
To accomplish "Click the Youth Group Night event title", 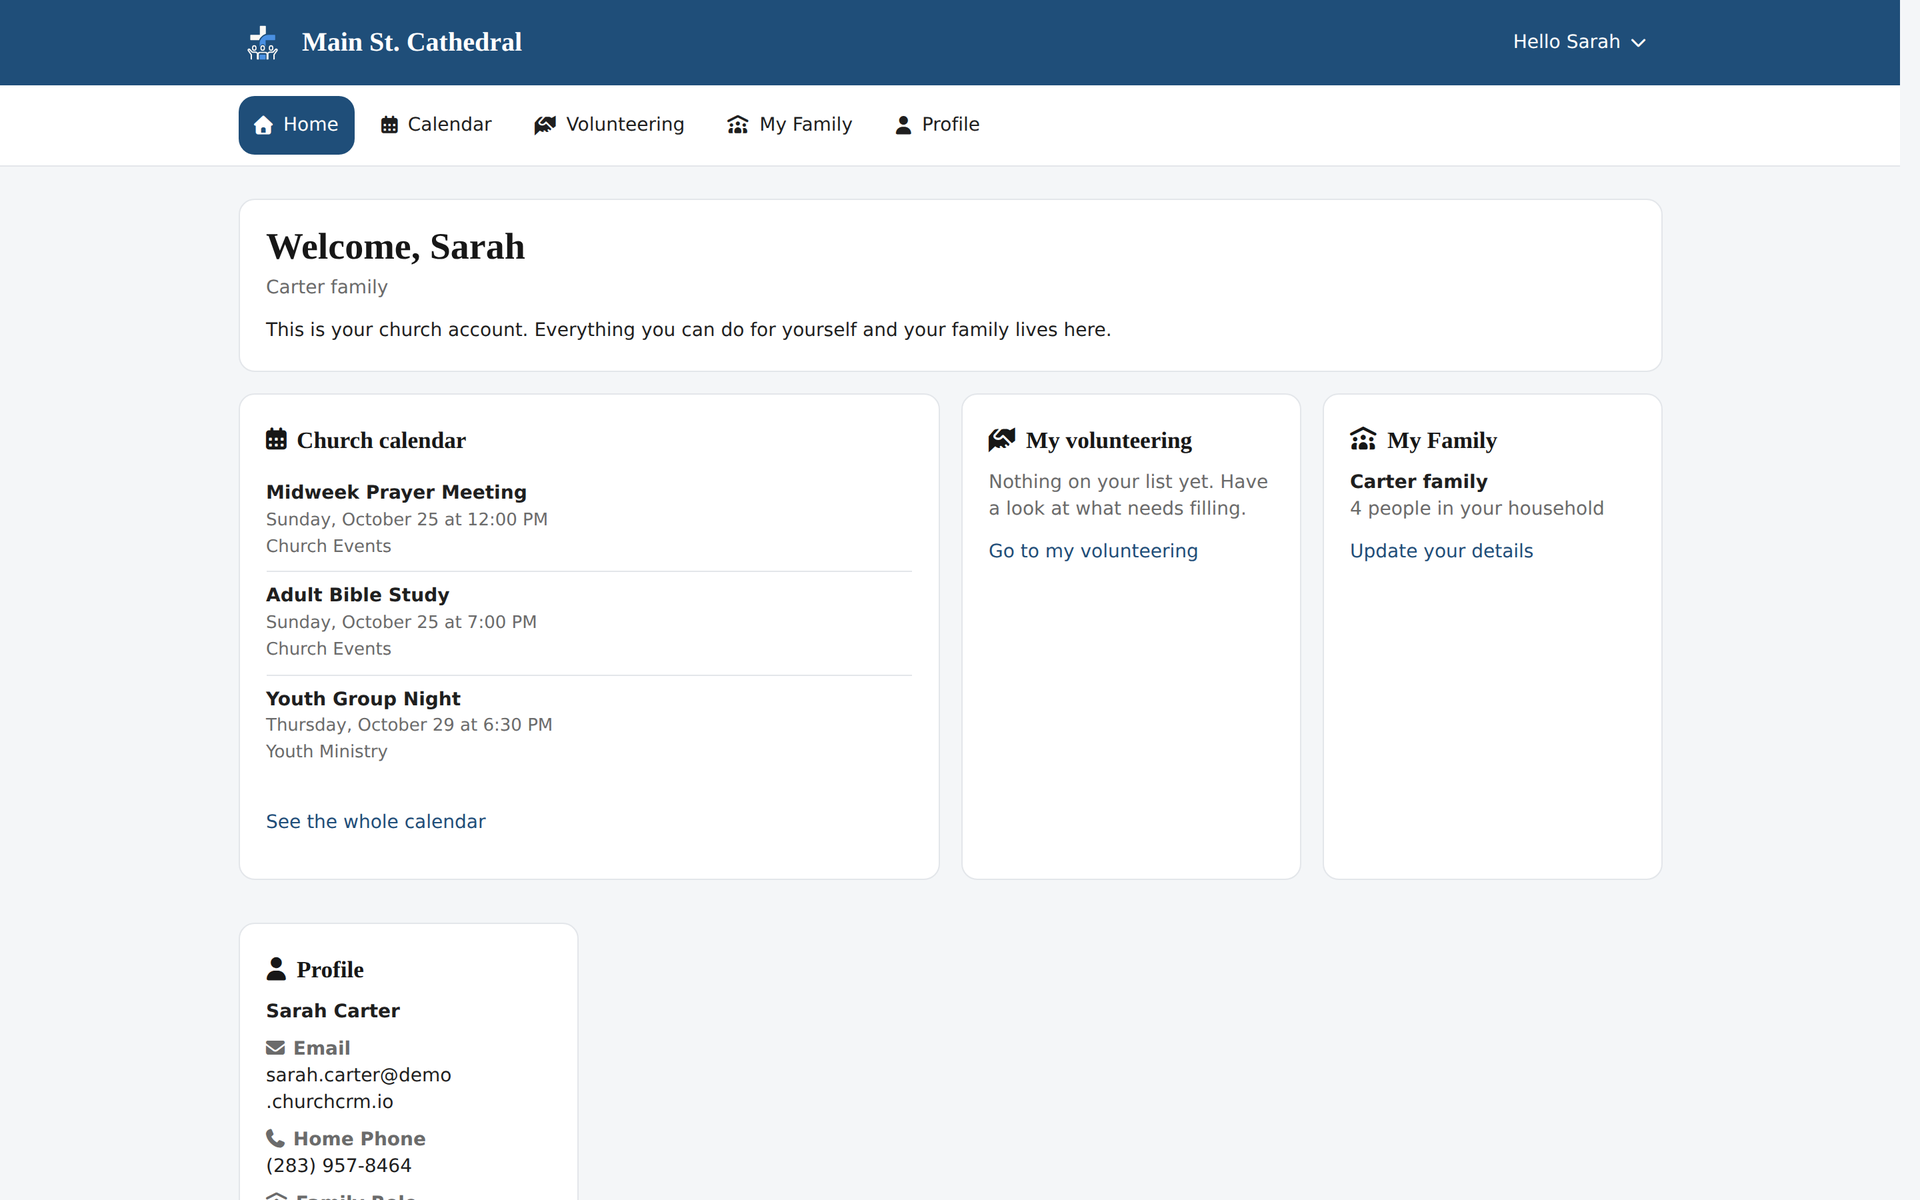I will [x=363, y=698].
